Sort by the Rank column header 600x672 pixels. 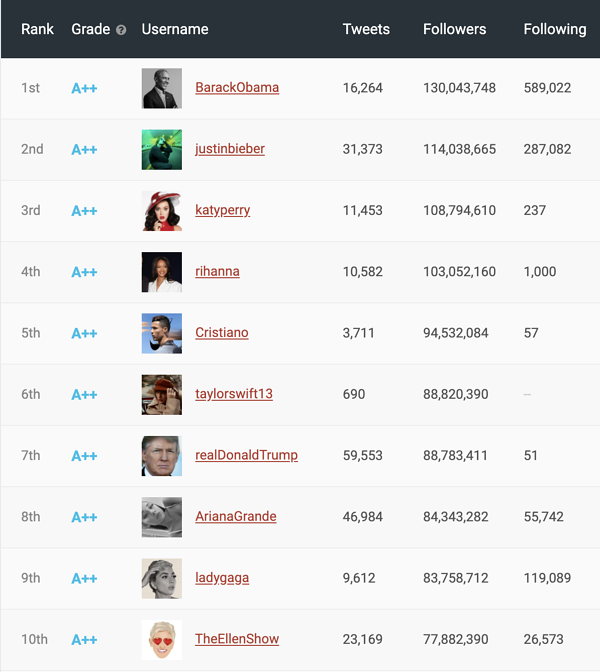(x=38, y=29)
